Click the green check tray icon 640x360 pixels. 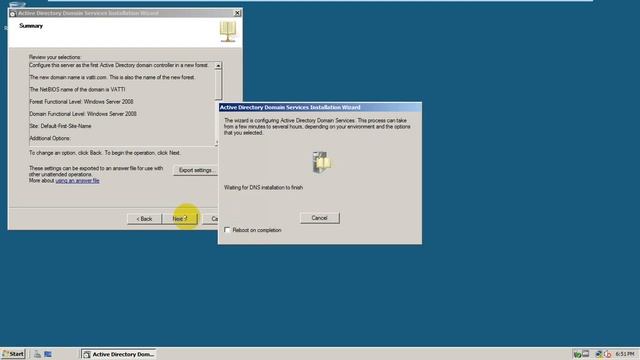[x=577, y=354]
